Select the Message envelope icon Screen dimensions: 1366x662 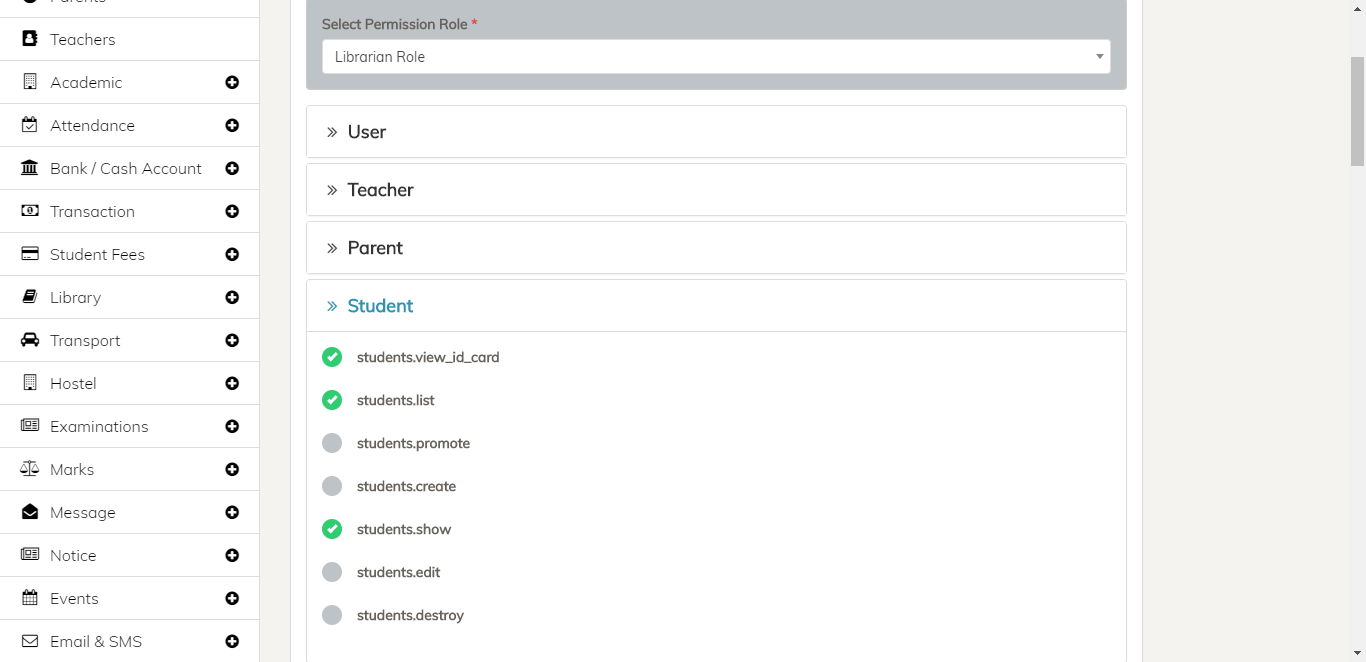click(x=28, y=512)
